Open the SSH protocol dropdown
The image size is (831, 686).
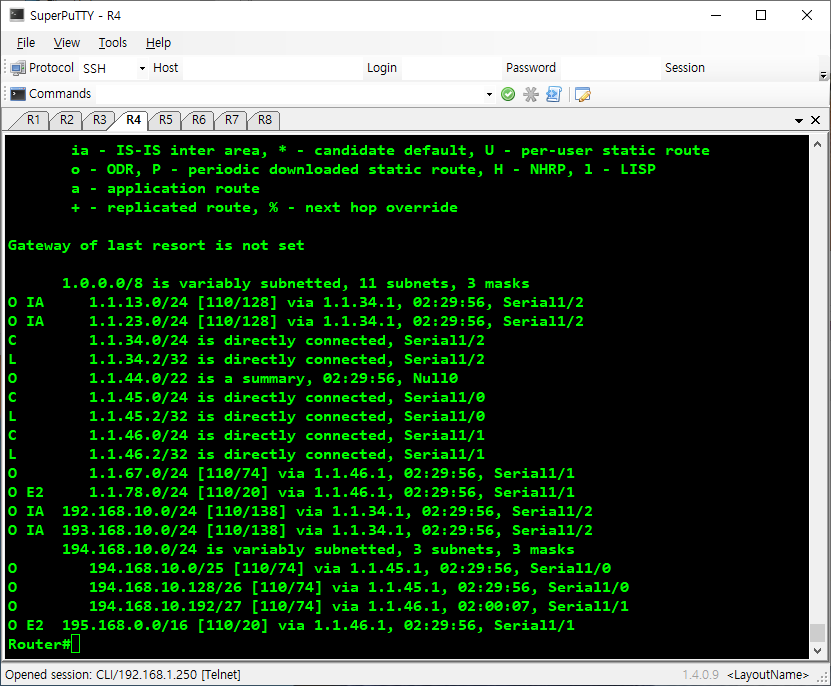click(x=142, y=68)
